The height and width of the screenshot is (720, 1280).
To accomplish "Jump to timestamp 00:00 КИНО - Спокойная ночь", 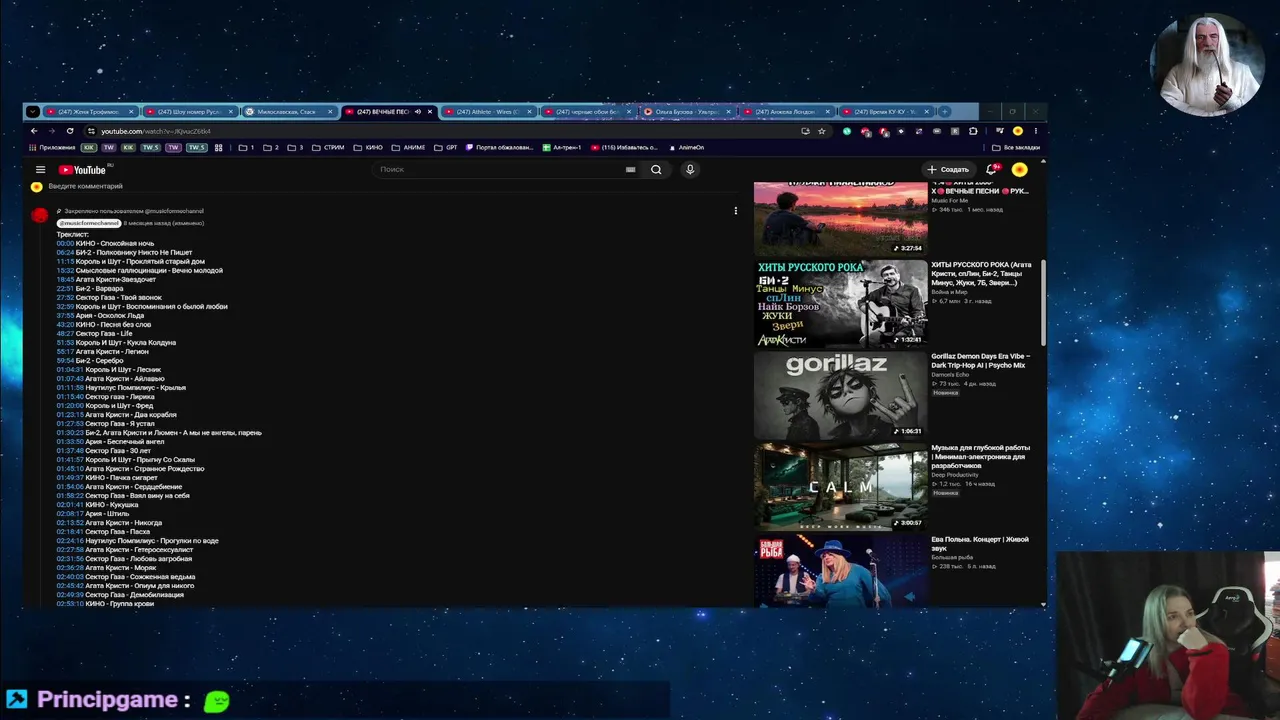I will pos(65,244).
